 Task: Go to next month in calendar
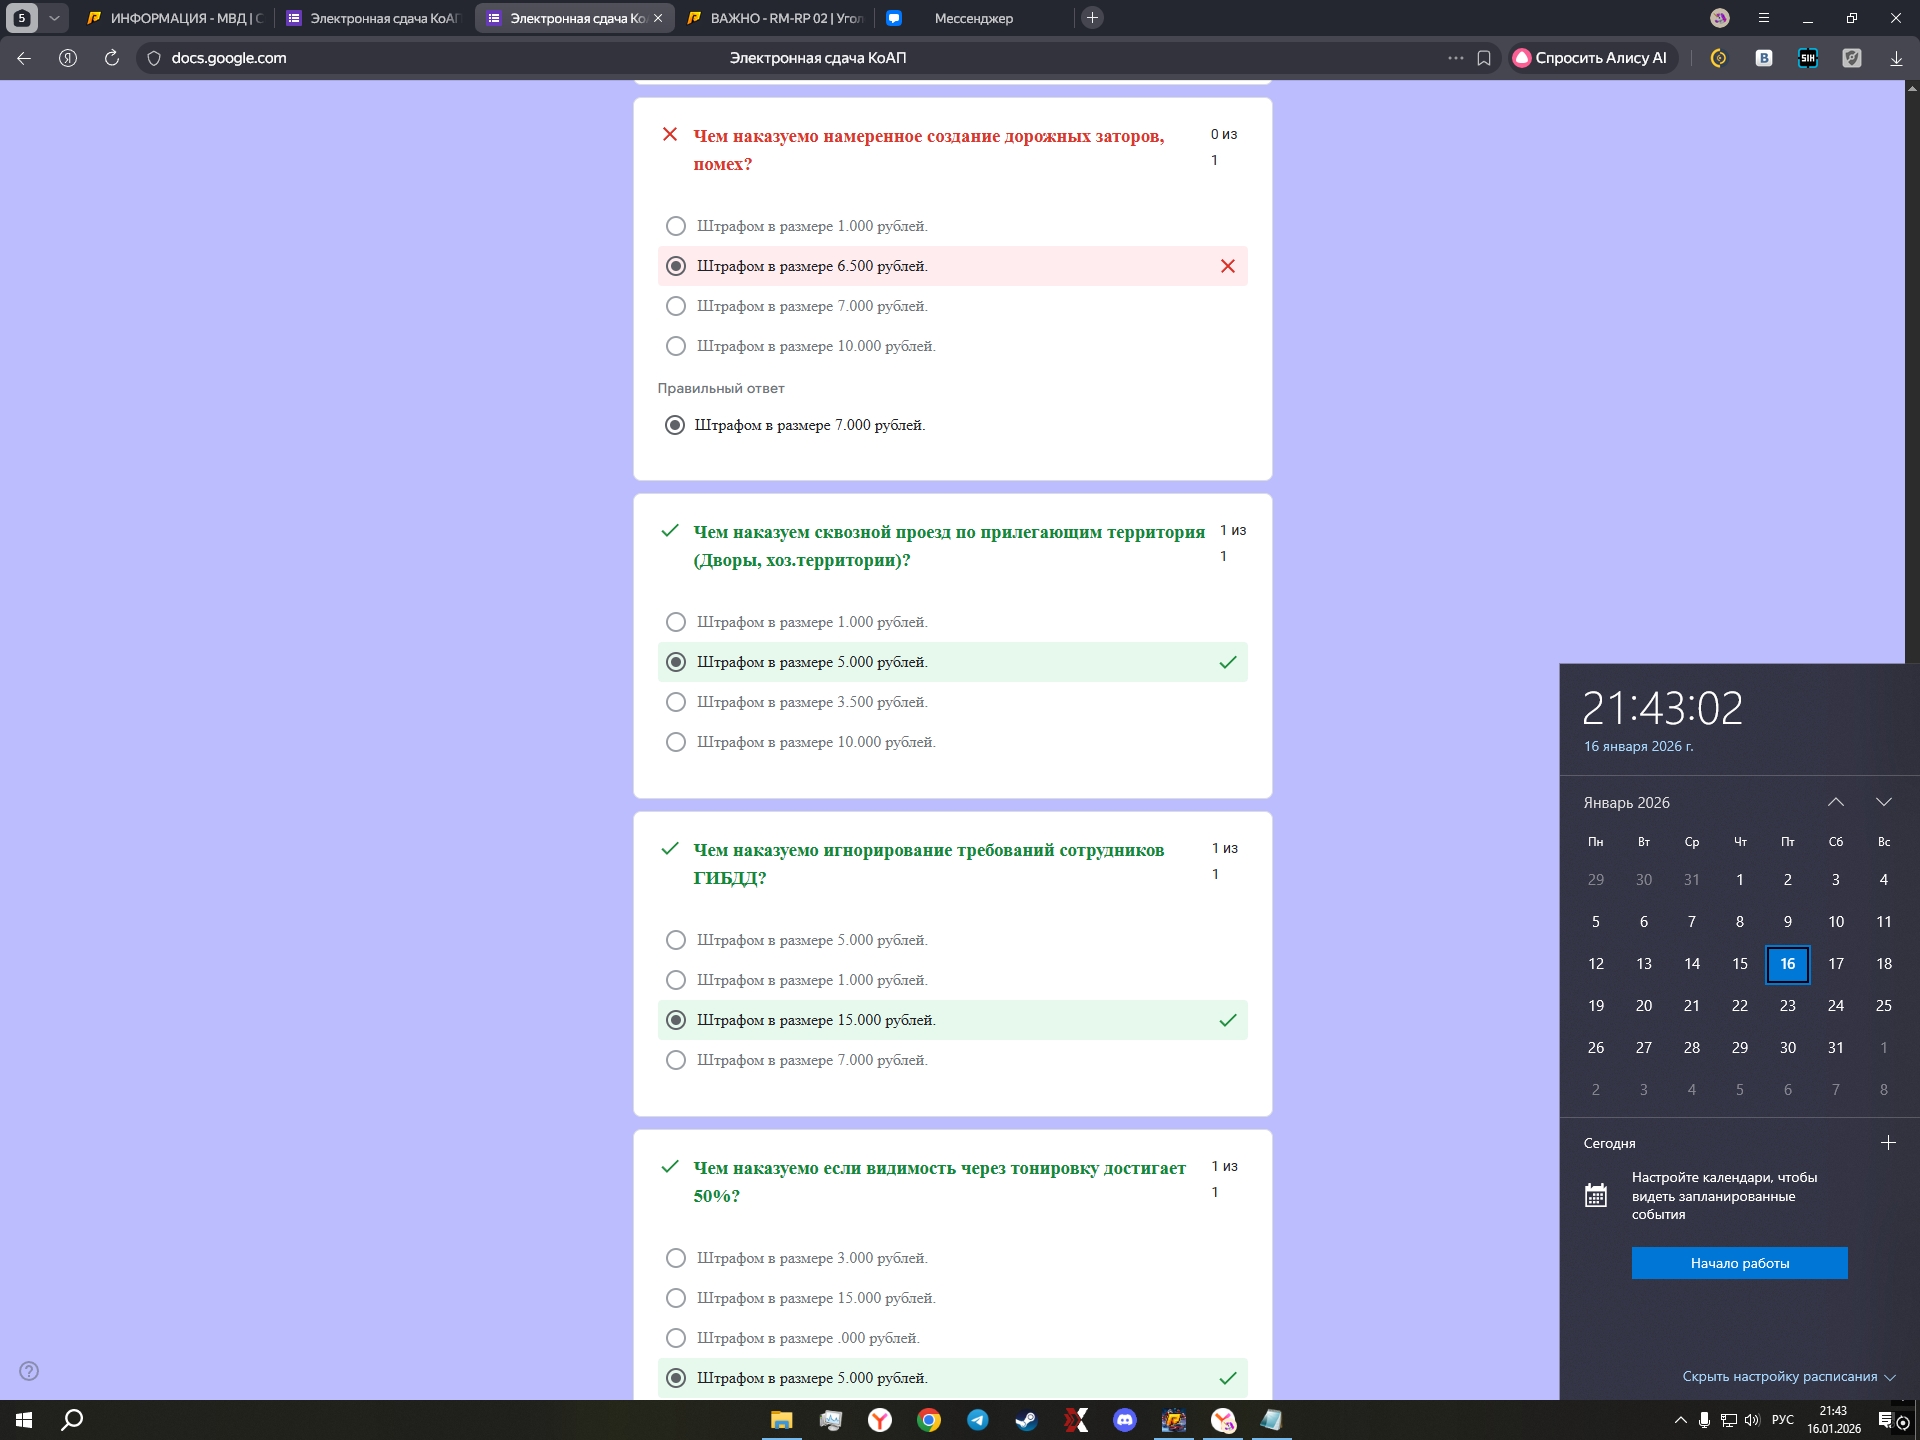(x=1884, y=802)
